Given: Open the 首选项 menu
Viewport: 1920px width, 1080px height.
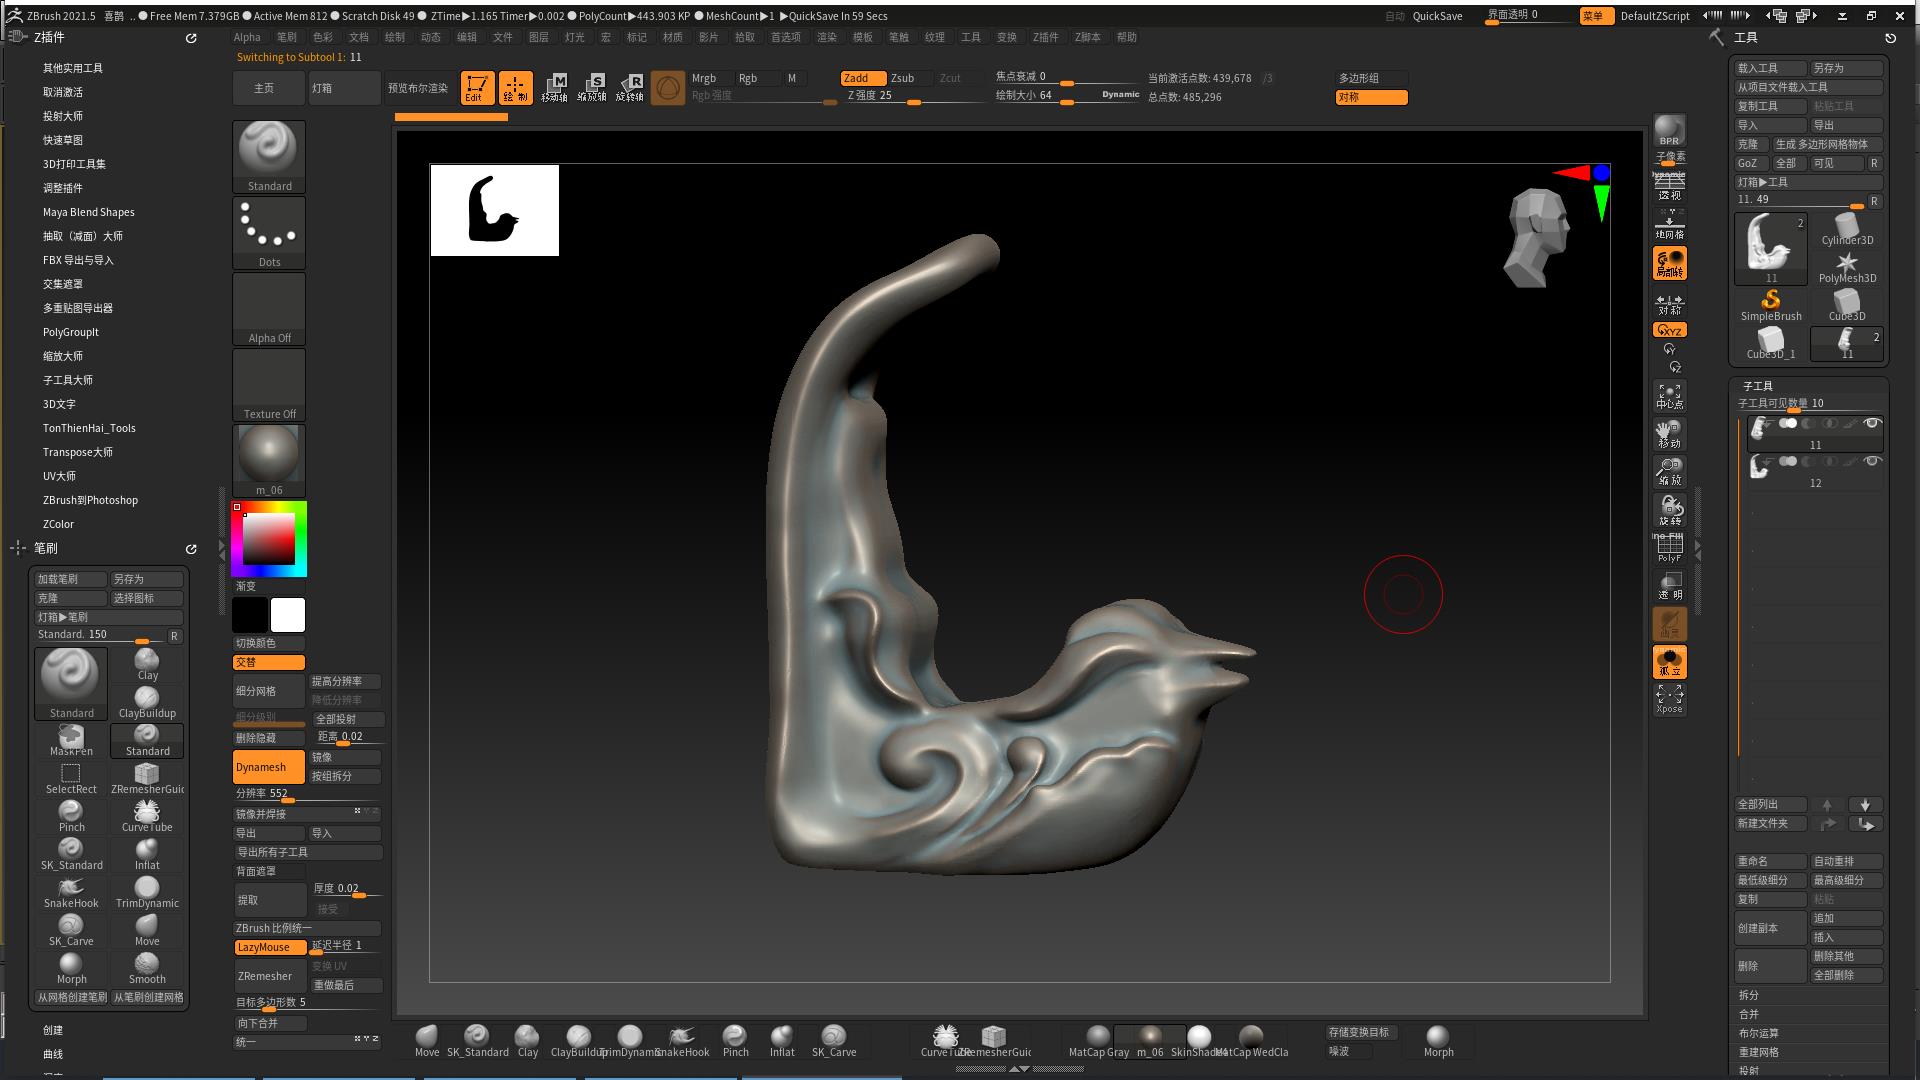Looking at the screenshot, I should 785,37.
